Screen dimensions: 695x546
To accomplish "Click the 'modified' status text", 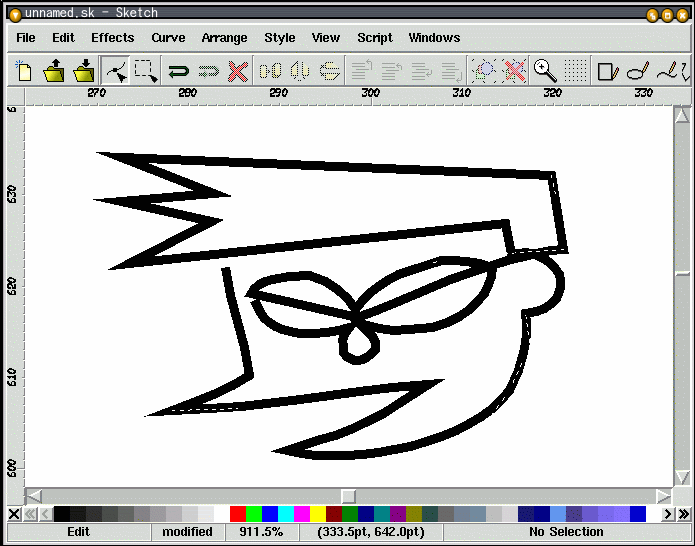I will click(187, 532).
